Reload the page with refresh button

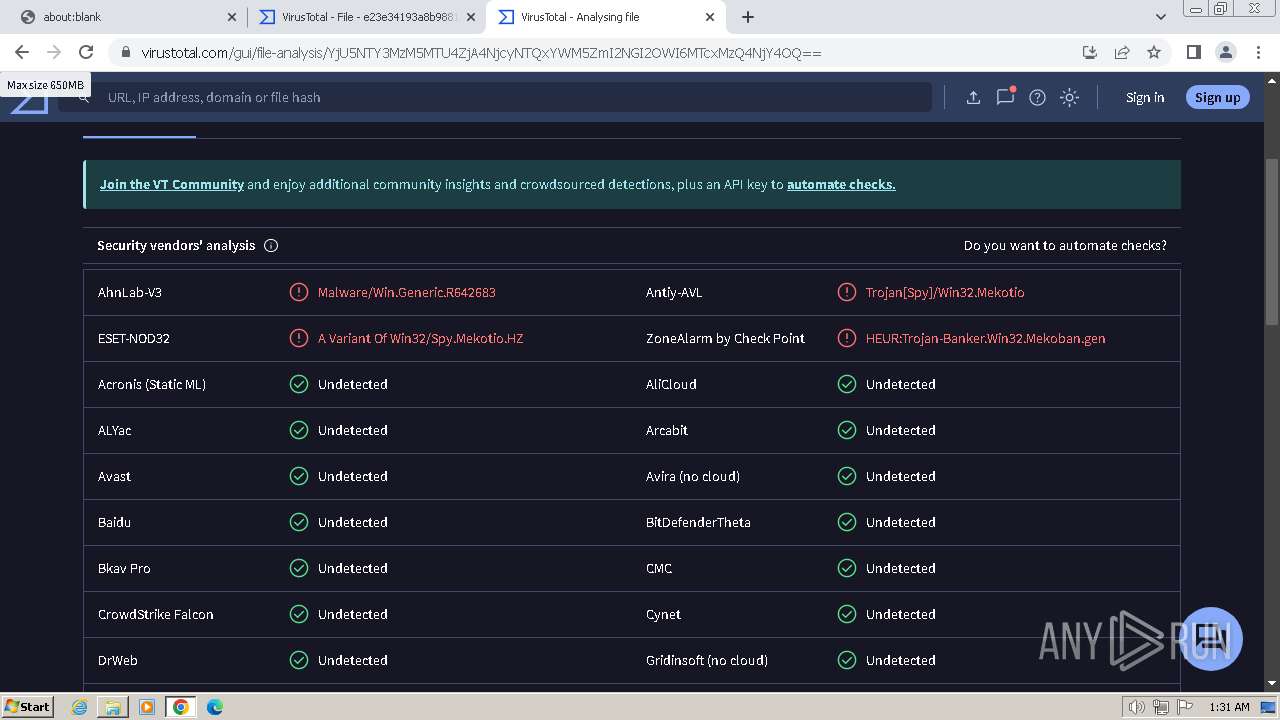coord(86,52)
